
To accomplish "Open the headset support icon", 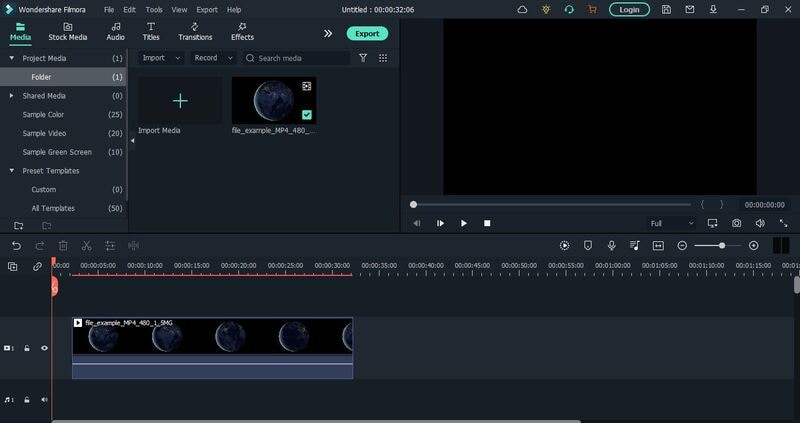I will [x=569, y=10].
